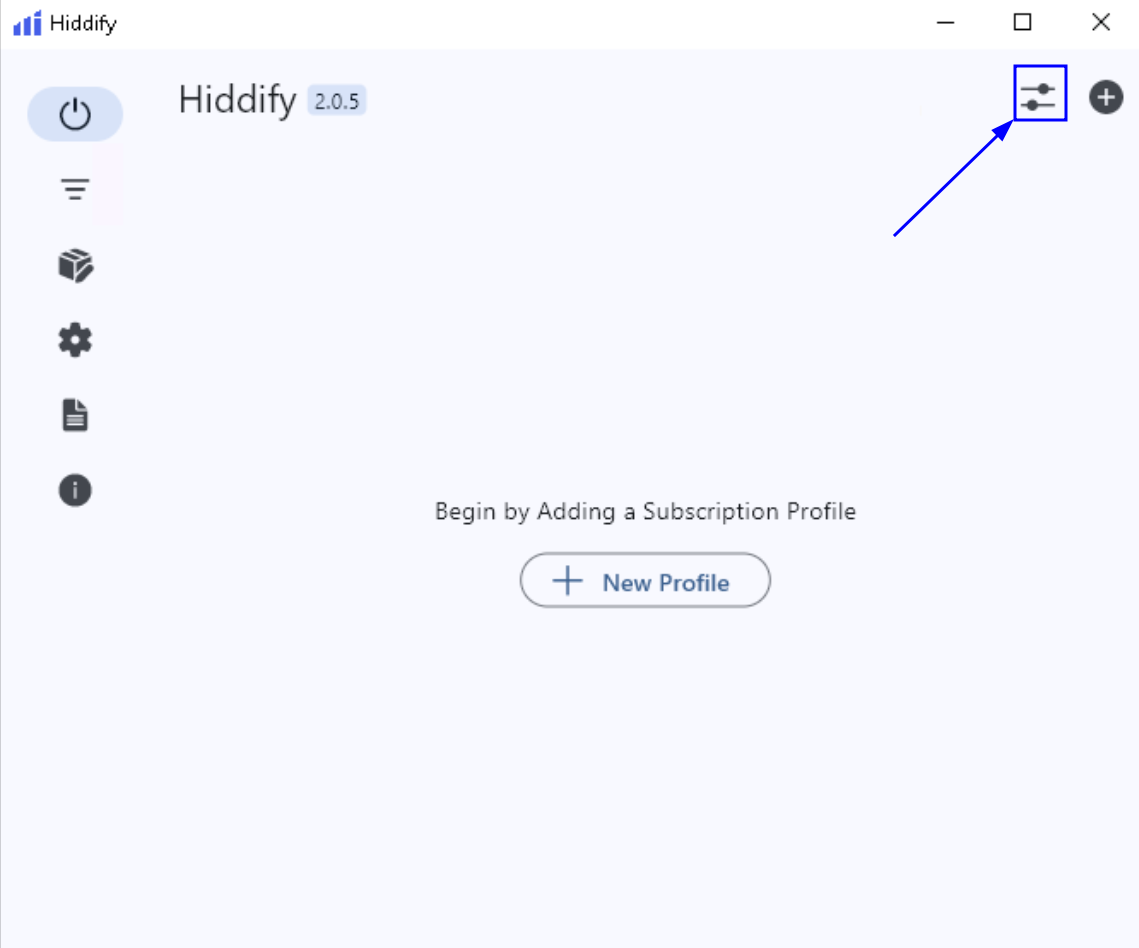The height and width of the screenshot is (948, 1139).
Task: Maximize the Hiddify window
Action: [x=1022, y=21]
